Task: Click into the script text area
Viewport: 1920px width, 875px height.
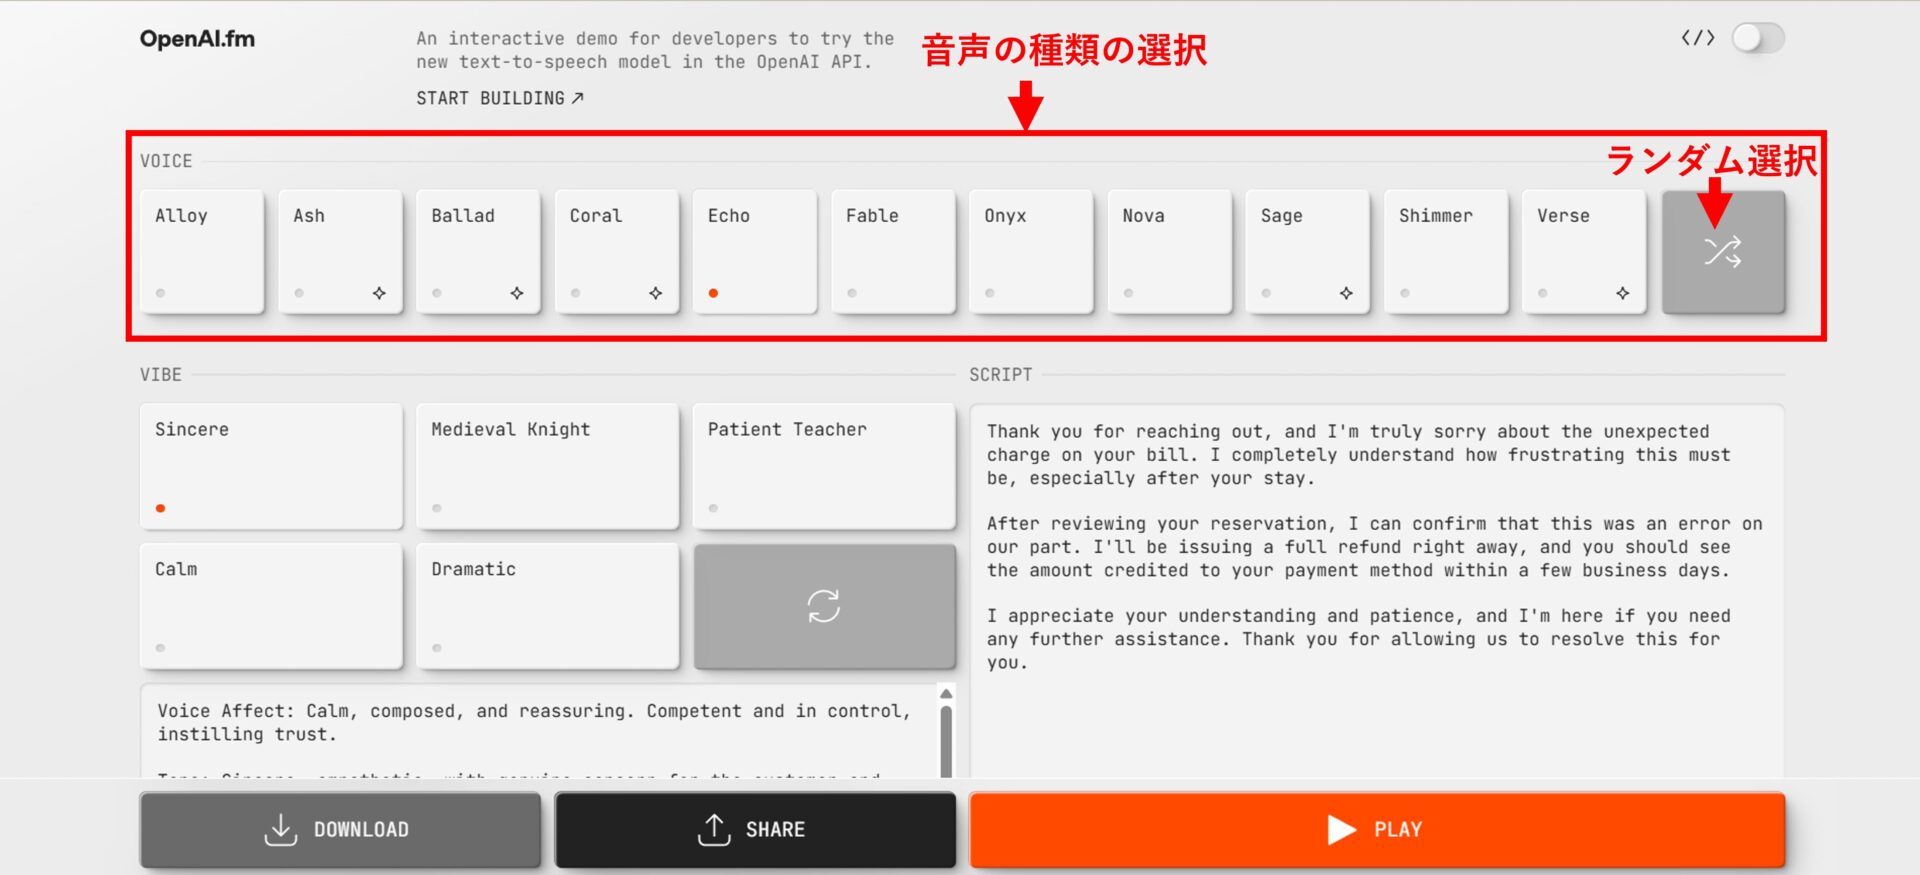Action: [x=1377, y=590]
